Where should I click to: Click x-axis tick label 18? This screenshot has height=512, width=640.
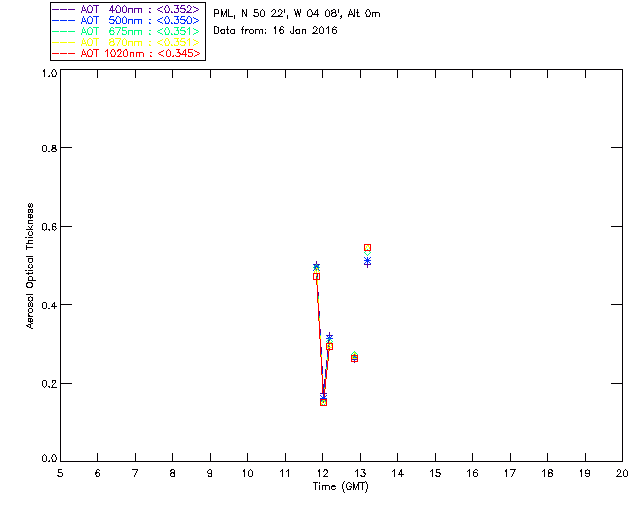point(548,473)
